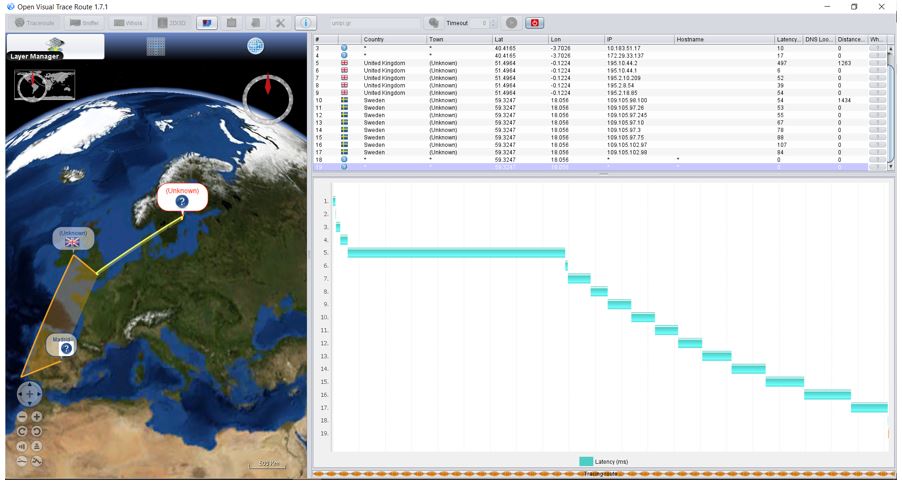Viewport: 902px width, 485px height.
Task: Click the Sweden country cell in row 15
Action: point(394,138)
